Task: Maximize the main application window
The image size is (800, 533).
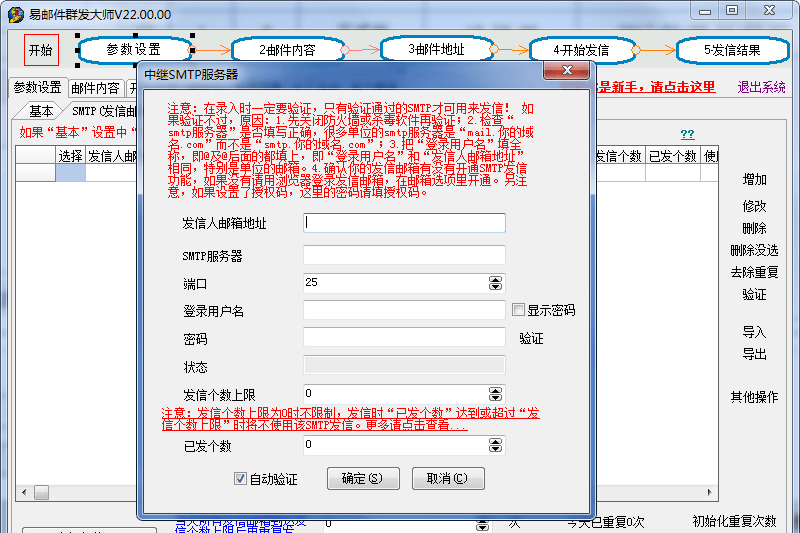Action: pos(732,11)
